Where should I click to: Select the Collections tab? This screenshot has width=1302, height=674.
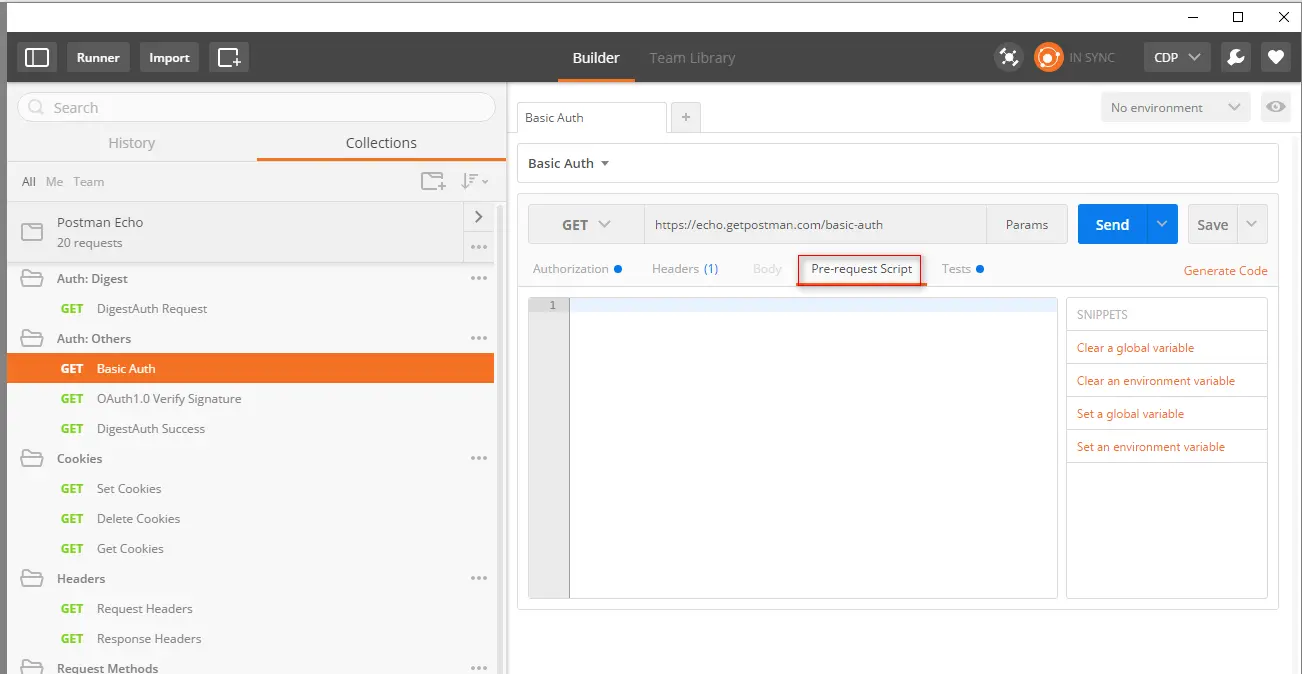click(381, 143)
